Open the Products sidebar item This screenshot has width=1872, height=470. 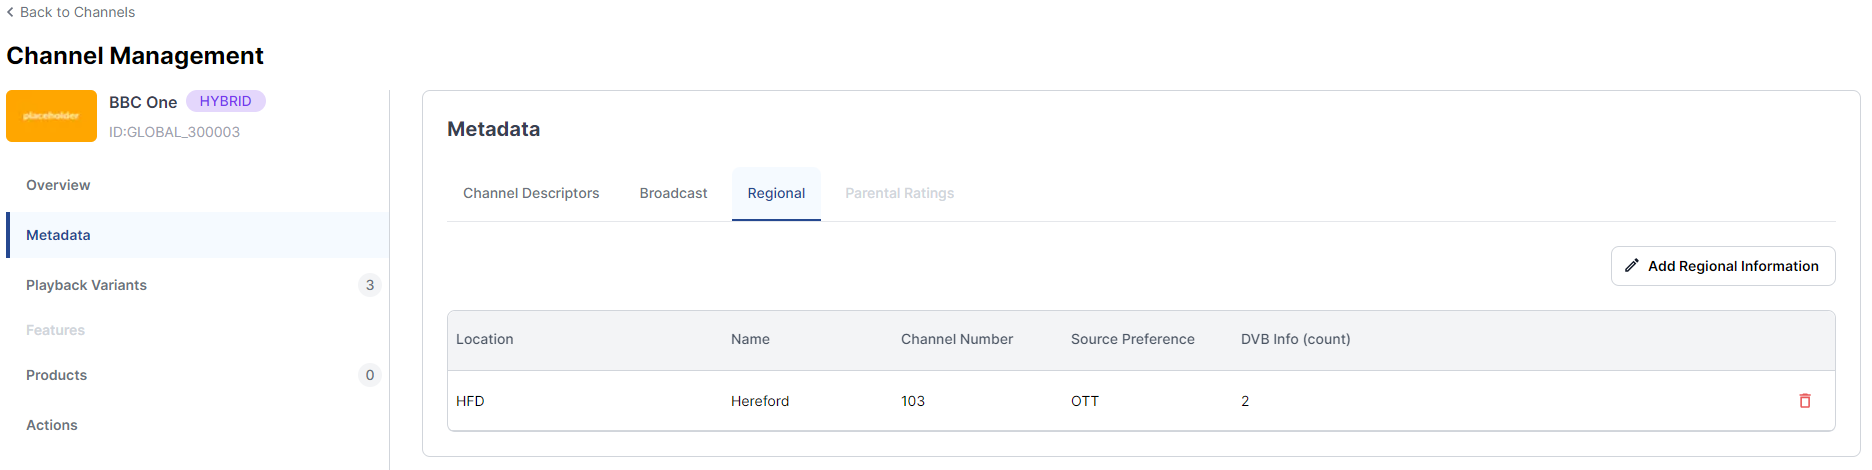pyautogui.click(x=56, y=375)
